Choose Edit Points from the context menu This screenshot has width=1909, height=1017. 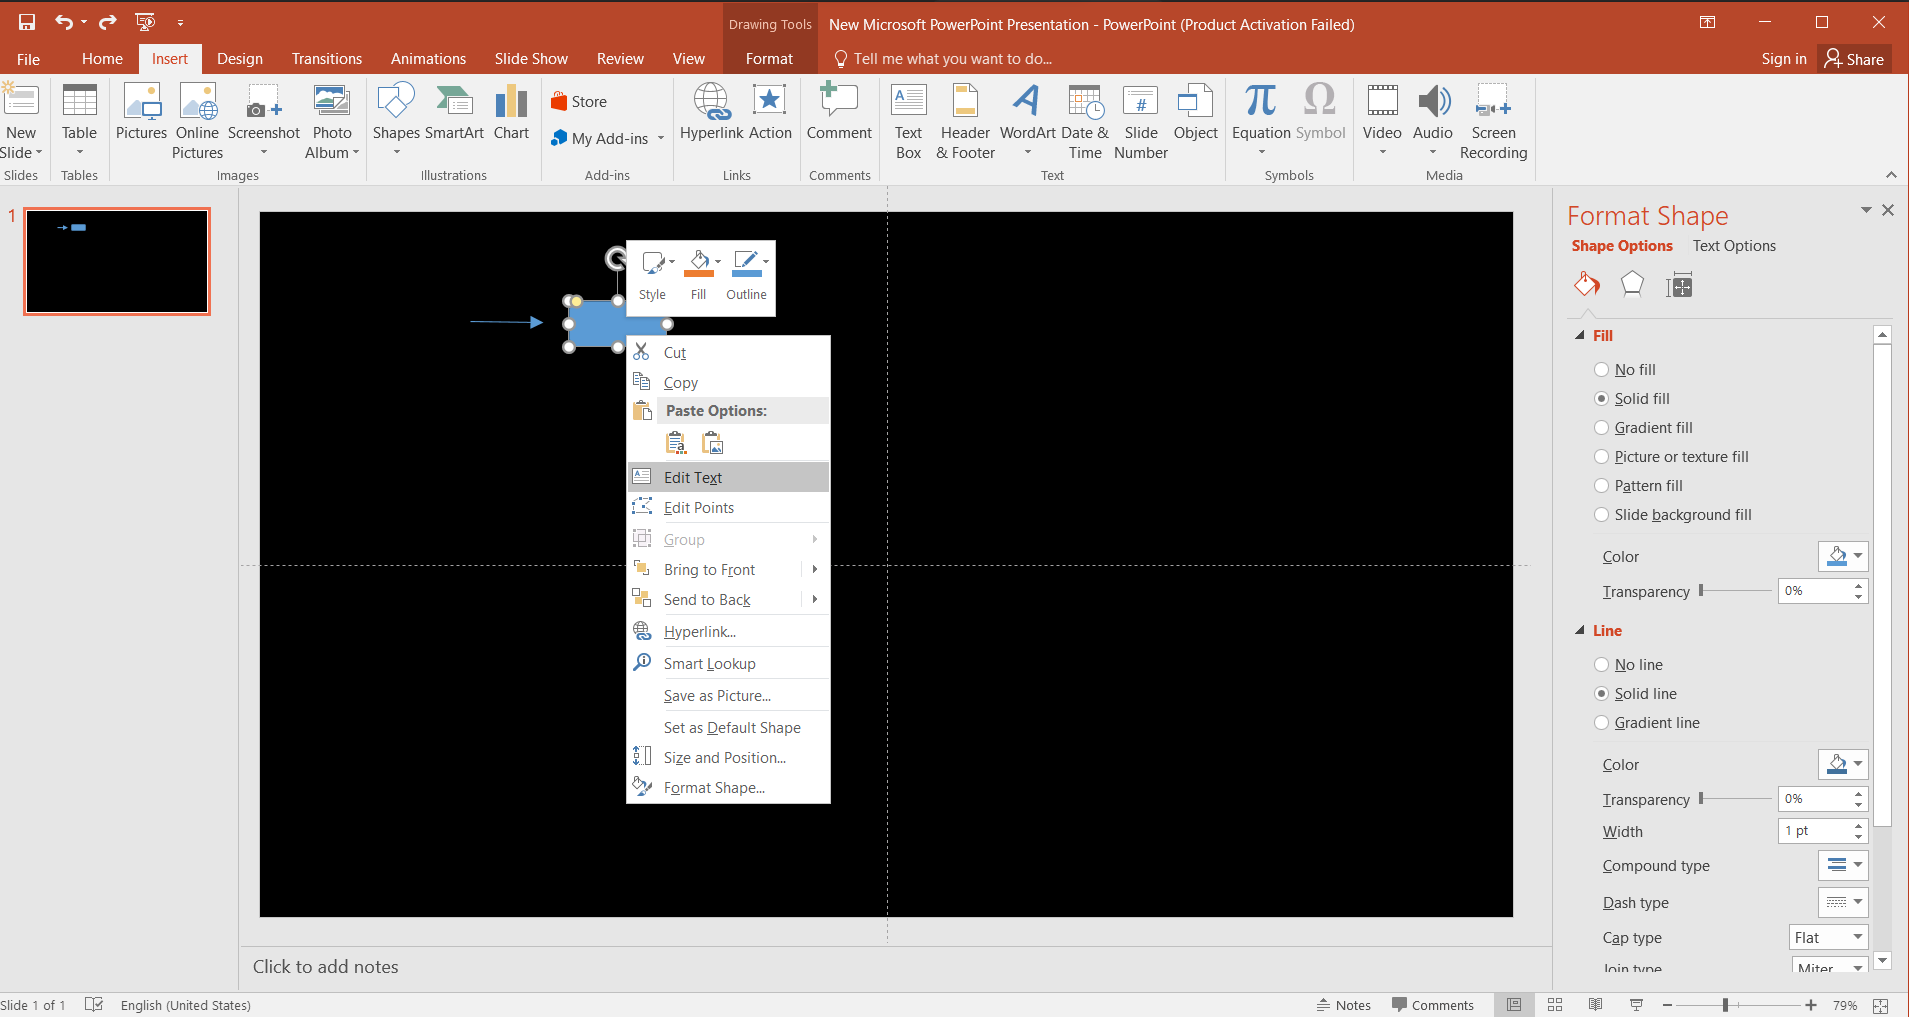click(x=698, y=508)
